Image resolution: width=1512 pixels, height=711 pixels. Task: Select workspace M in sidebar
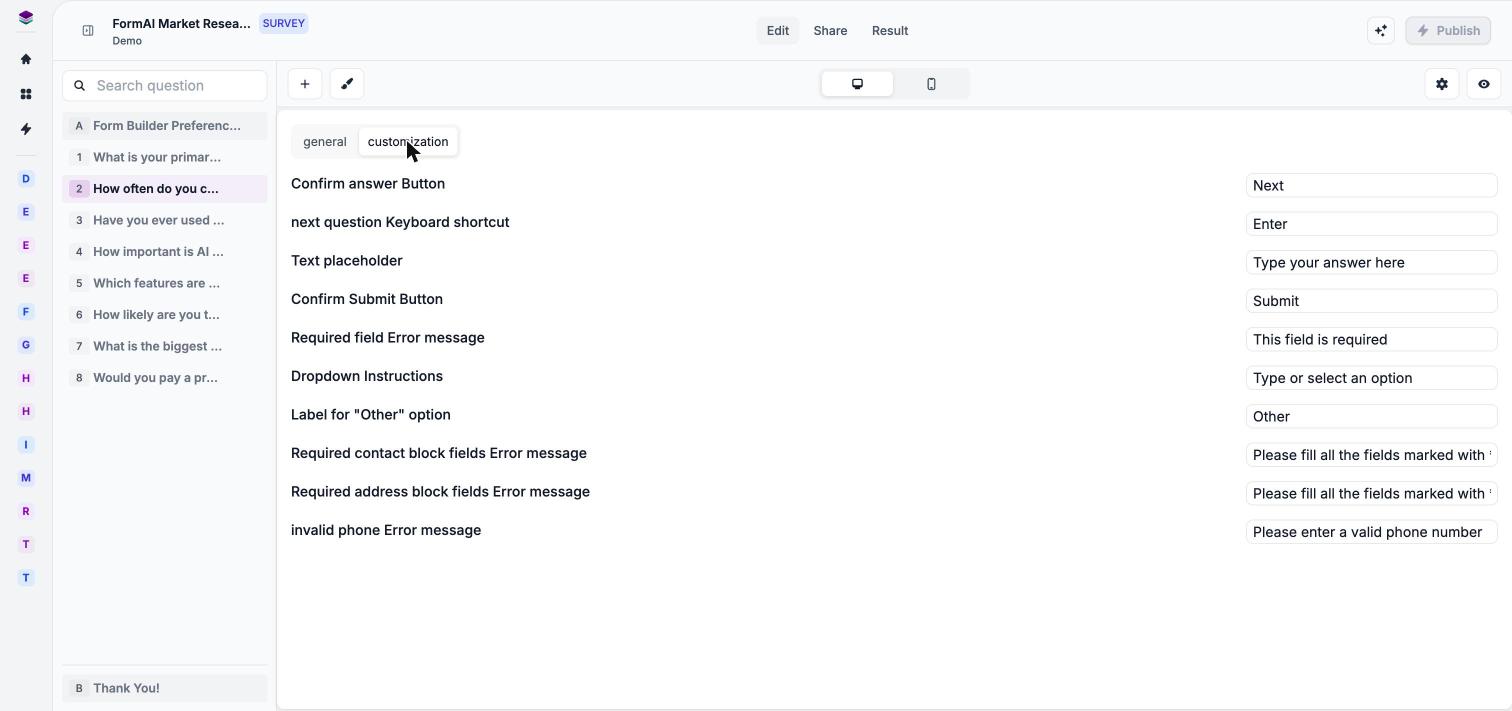(26, 478)
